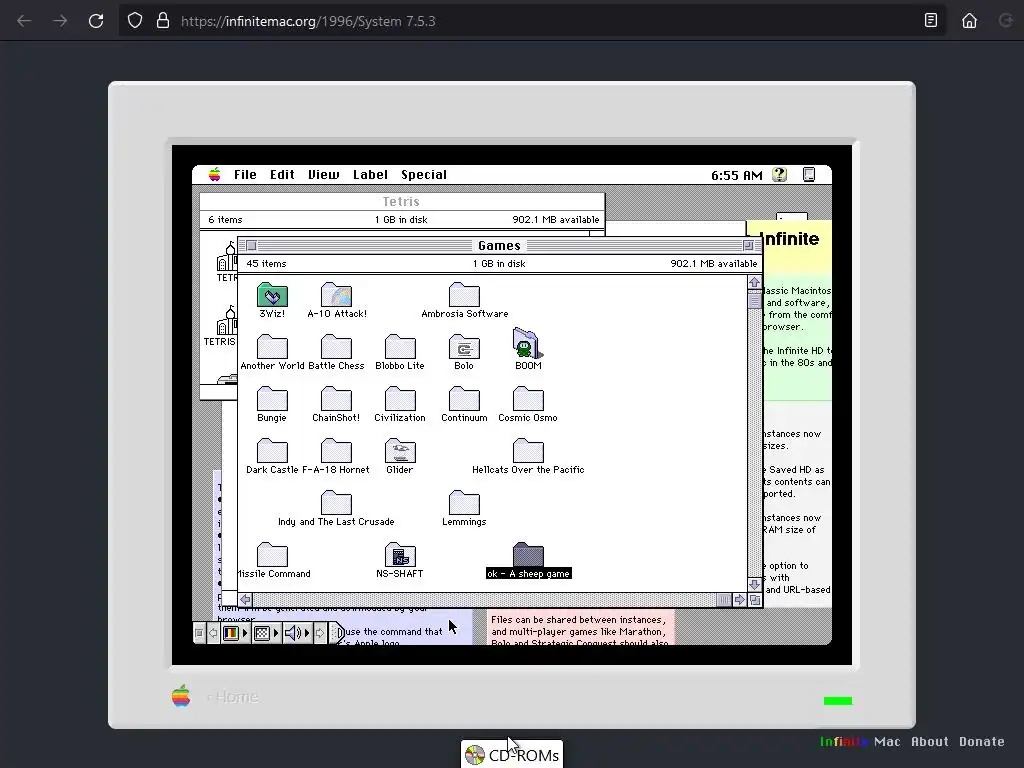Screen dimensions: 1024x768
Task: Select the Lemmings folder
Action: point(464,503)
